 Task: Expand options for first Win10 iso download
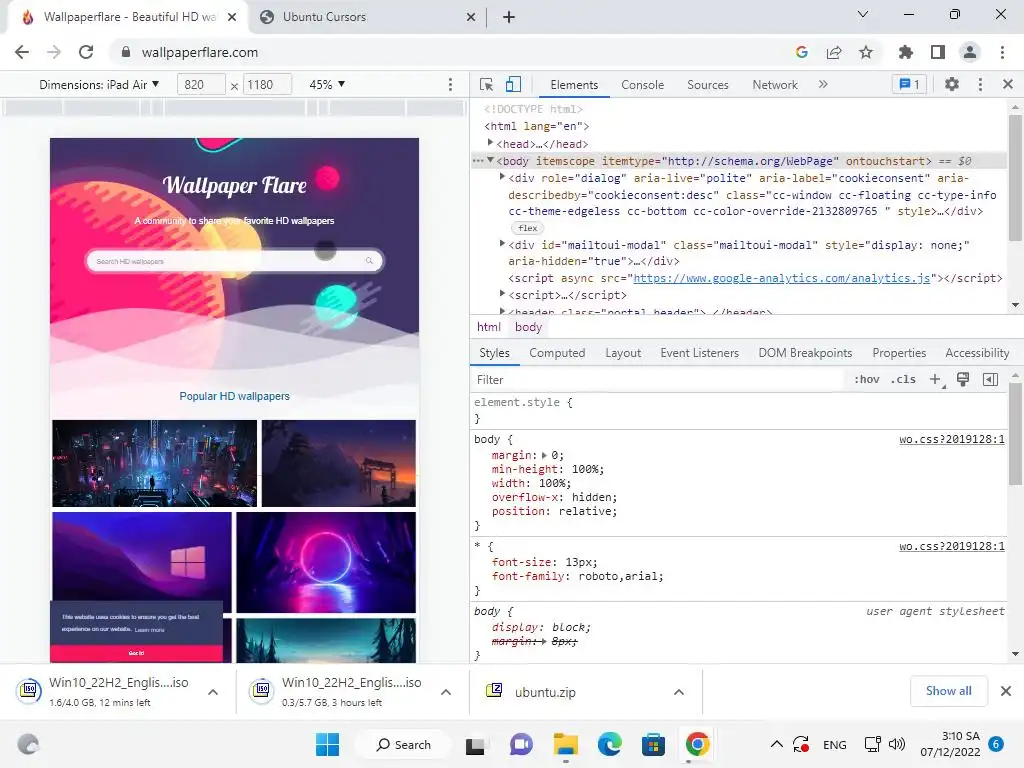pos(213,692)
